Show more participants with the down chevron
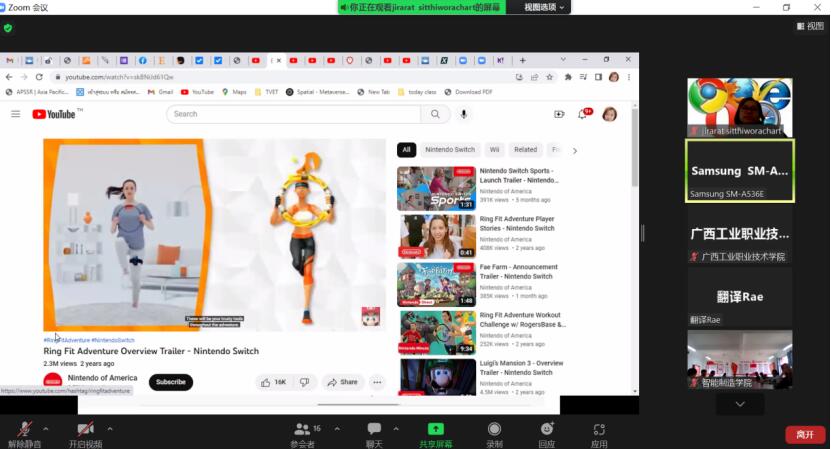Image resolution: width=831 pixels, height=449 pixels. click(740, 404)
